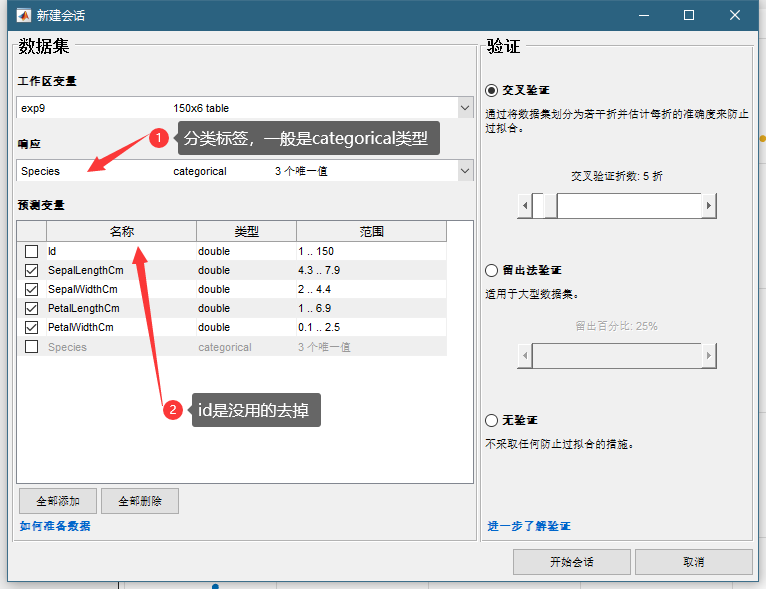Open the 如何准备数据 link

click(55, 526)
